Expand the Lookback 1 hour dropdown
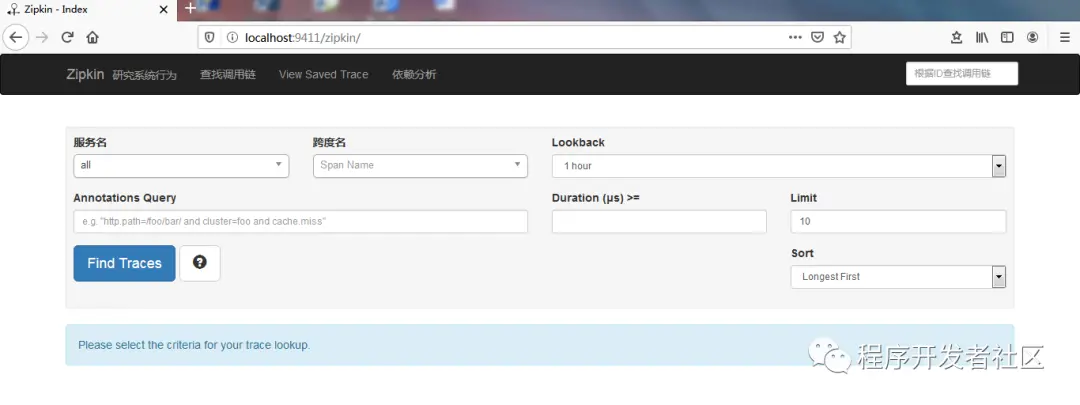The image size is (1080, 405). click(x=779, y=166)
